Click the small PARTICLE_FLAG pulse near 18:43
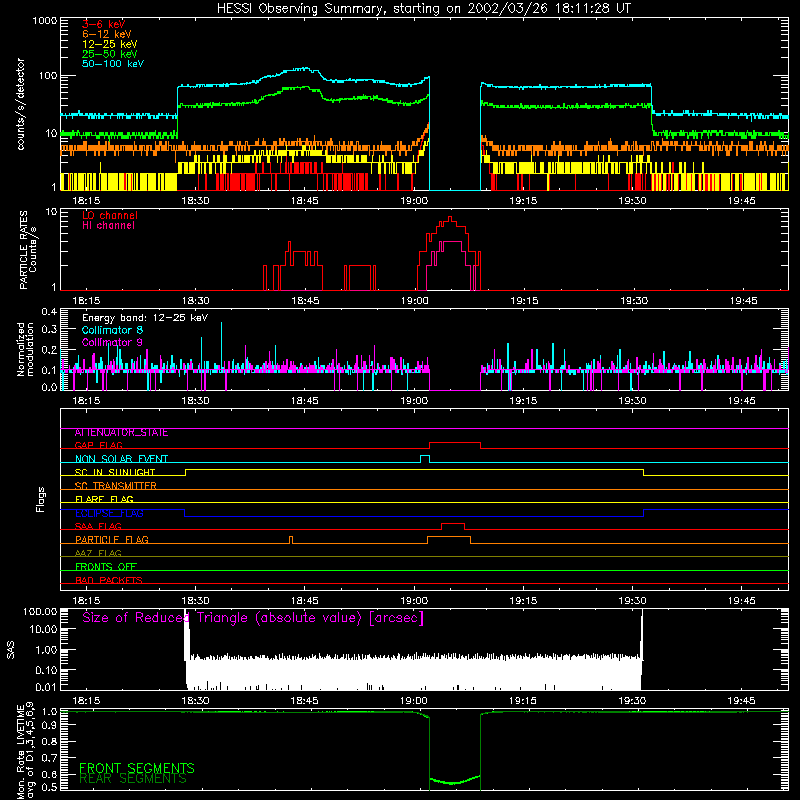Image resolution: width=800 pixels, height=800 pixels. click(x=291, y=539)
